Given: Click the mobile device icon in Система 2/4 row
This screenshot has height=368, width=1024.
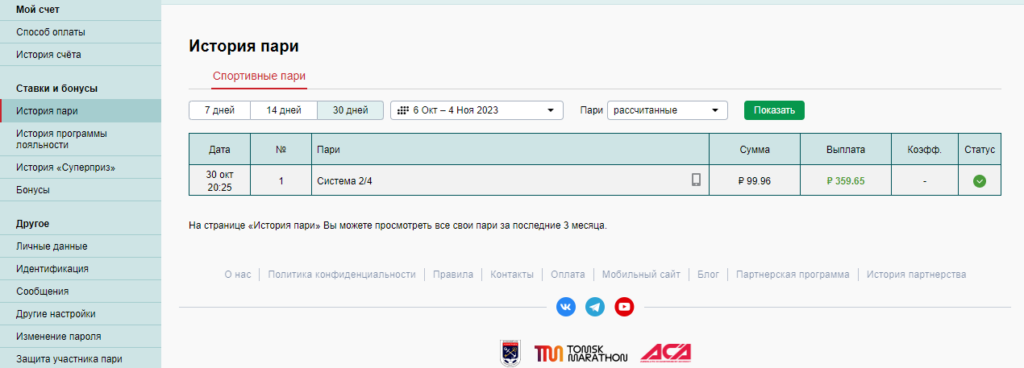Looking at the screenshot, I should (696, 180).
